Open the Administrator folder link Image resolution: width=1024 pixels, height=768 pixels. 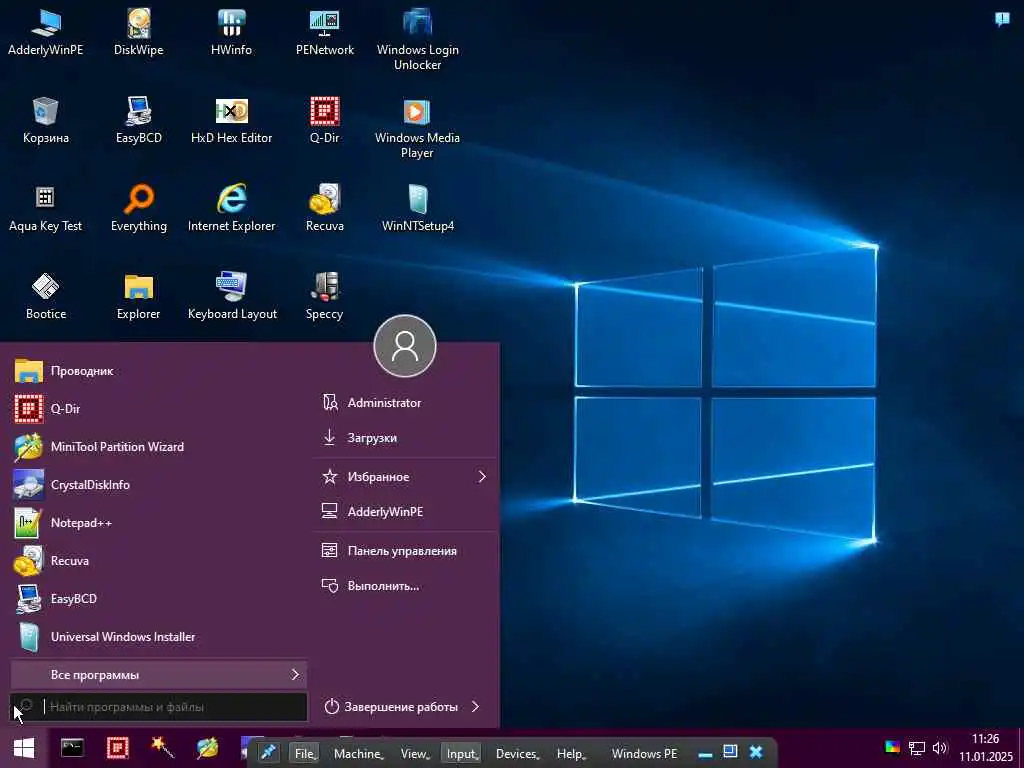click(x=406, y=403)
